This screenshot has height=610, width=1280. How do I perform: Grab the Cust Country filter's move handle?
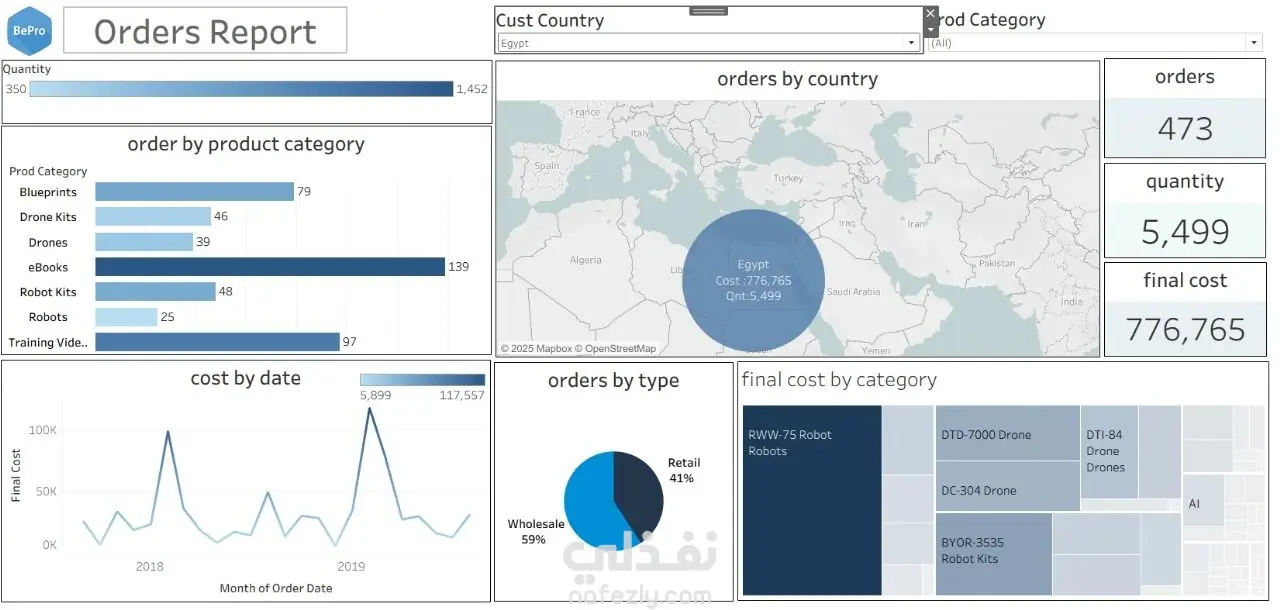tap(708, 11)
